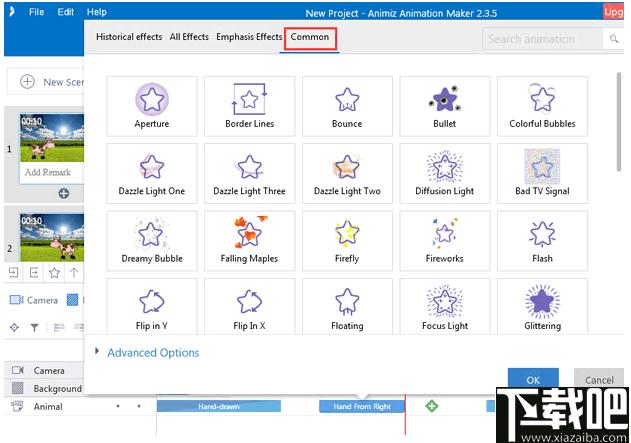Click the effects list vertical scrollbar
631x443 pixels.
point(619,122)
